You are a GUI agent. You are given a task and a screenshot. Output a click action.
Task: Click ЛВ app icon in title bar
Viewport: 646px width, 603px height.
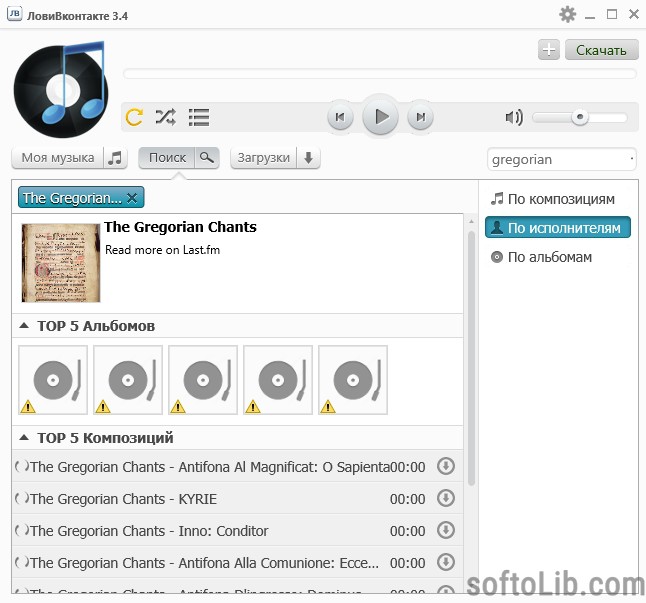[14, 14]
